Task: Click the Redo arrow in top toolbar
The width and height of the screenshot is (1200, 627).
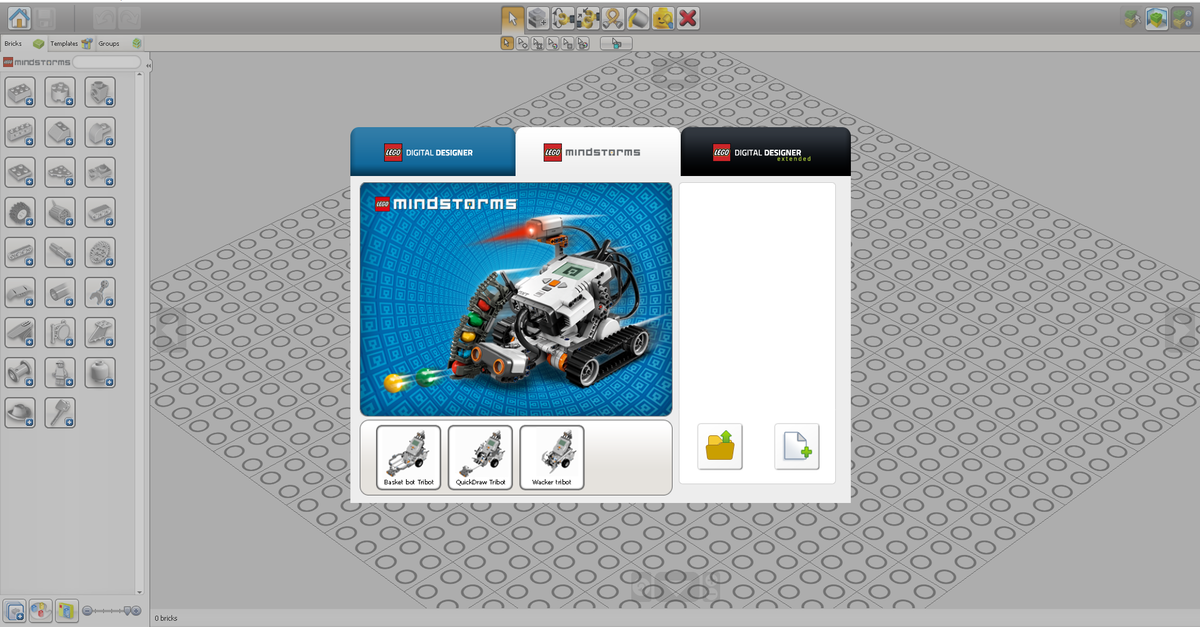Action: coord(129,17)
